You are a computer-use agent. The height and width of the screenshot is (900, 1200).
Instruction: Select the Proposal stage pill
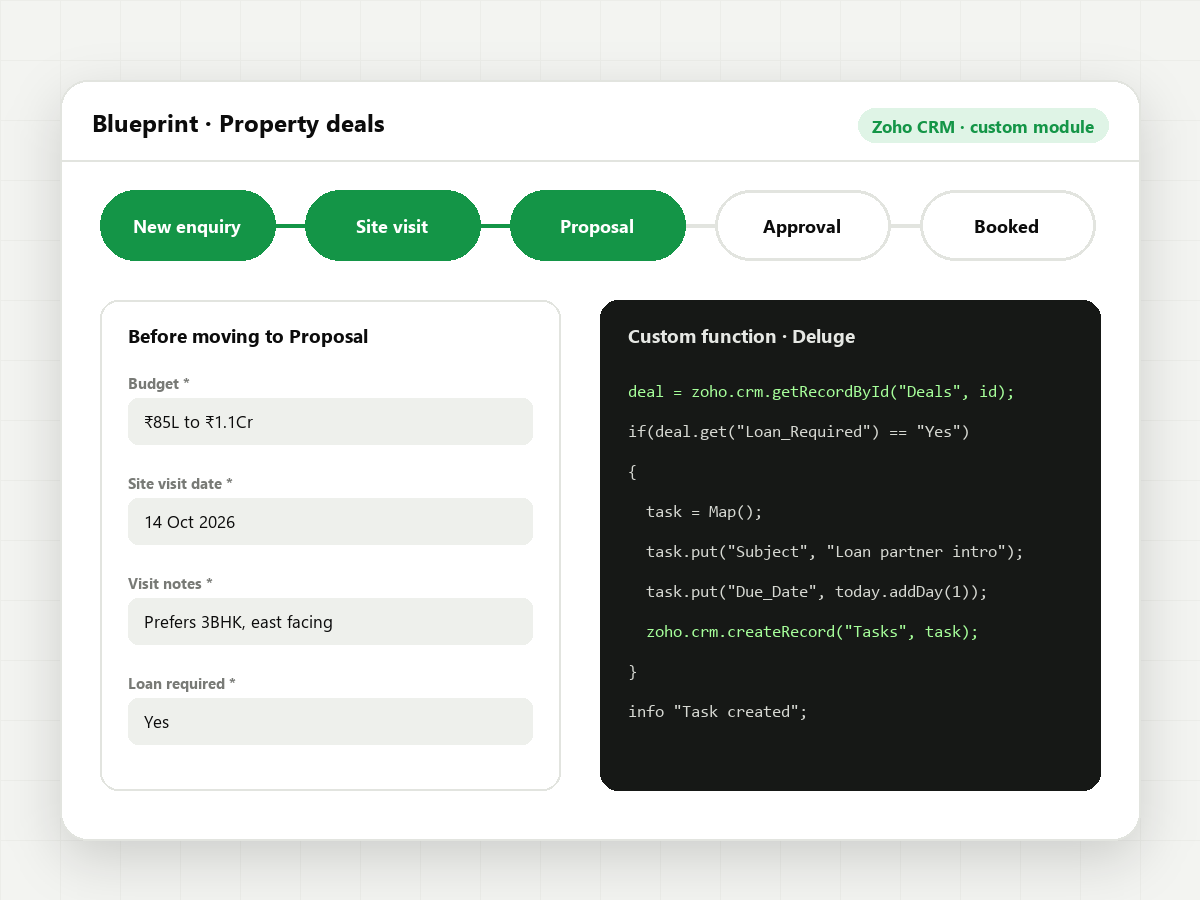pos(597,226)
